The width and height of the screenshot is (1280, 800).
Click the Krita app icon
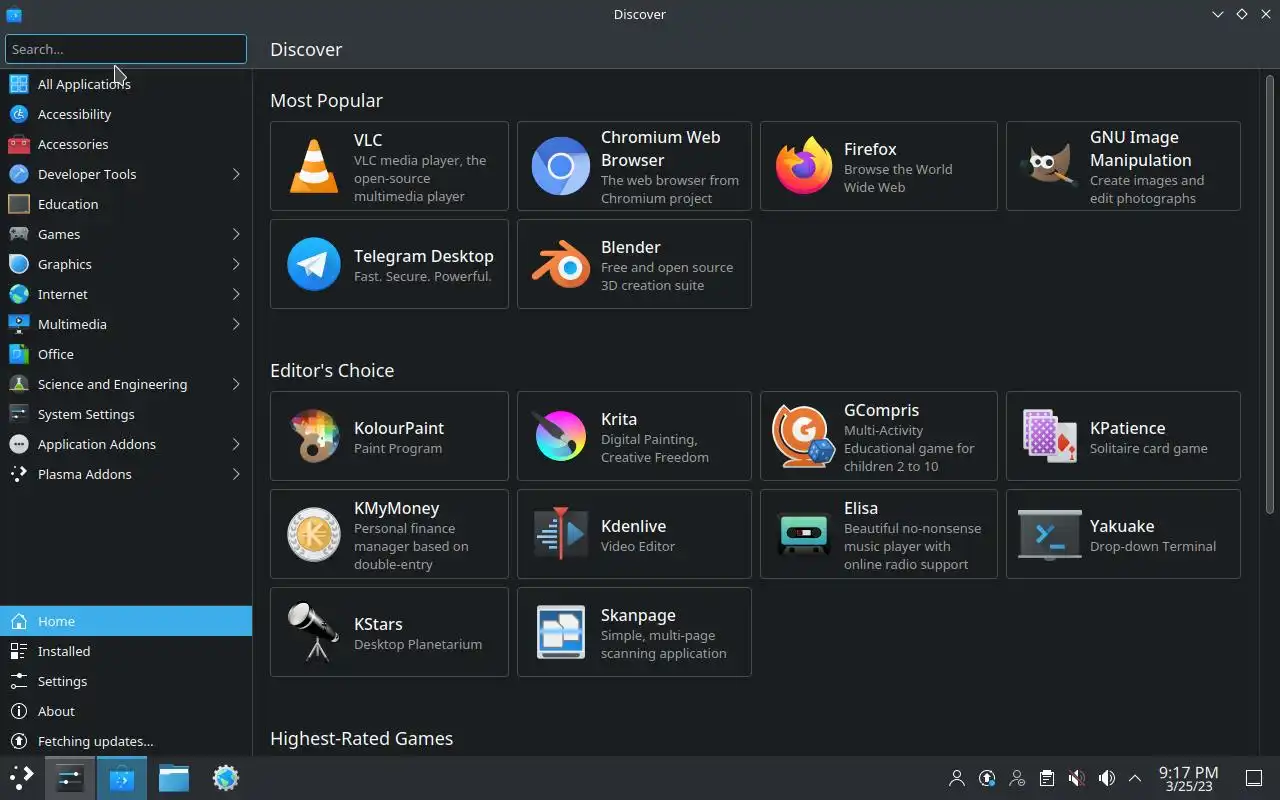[x=560, y=436]
